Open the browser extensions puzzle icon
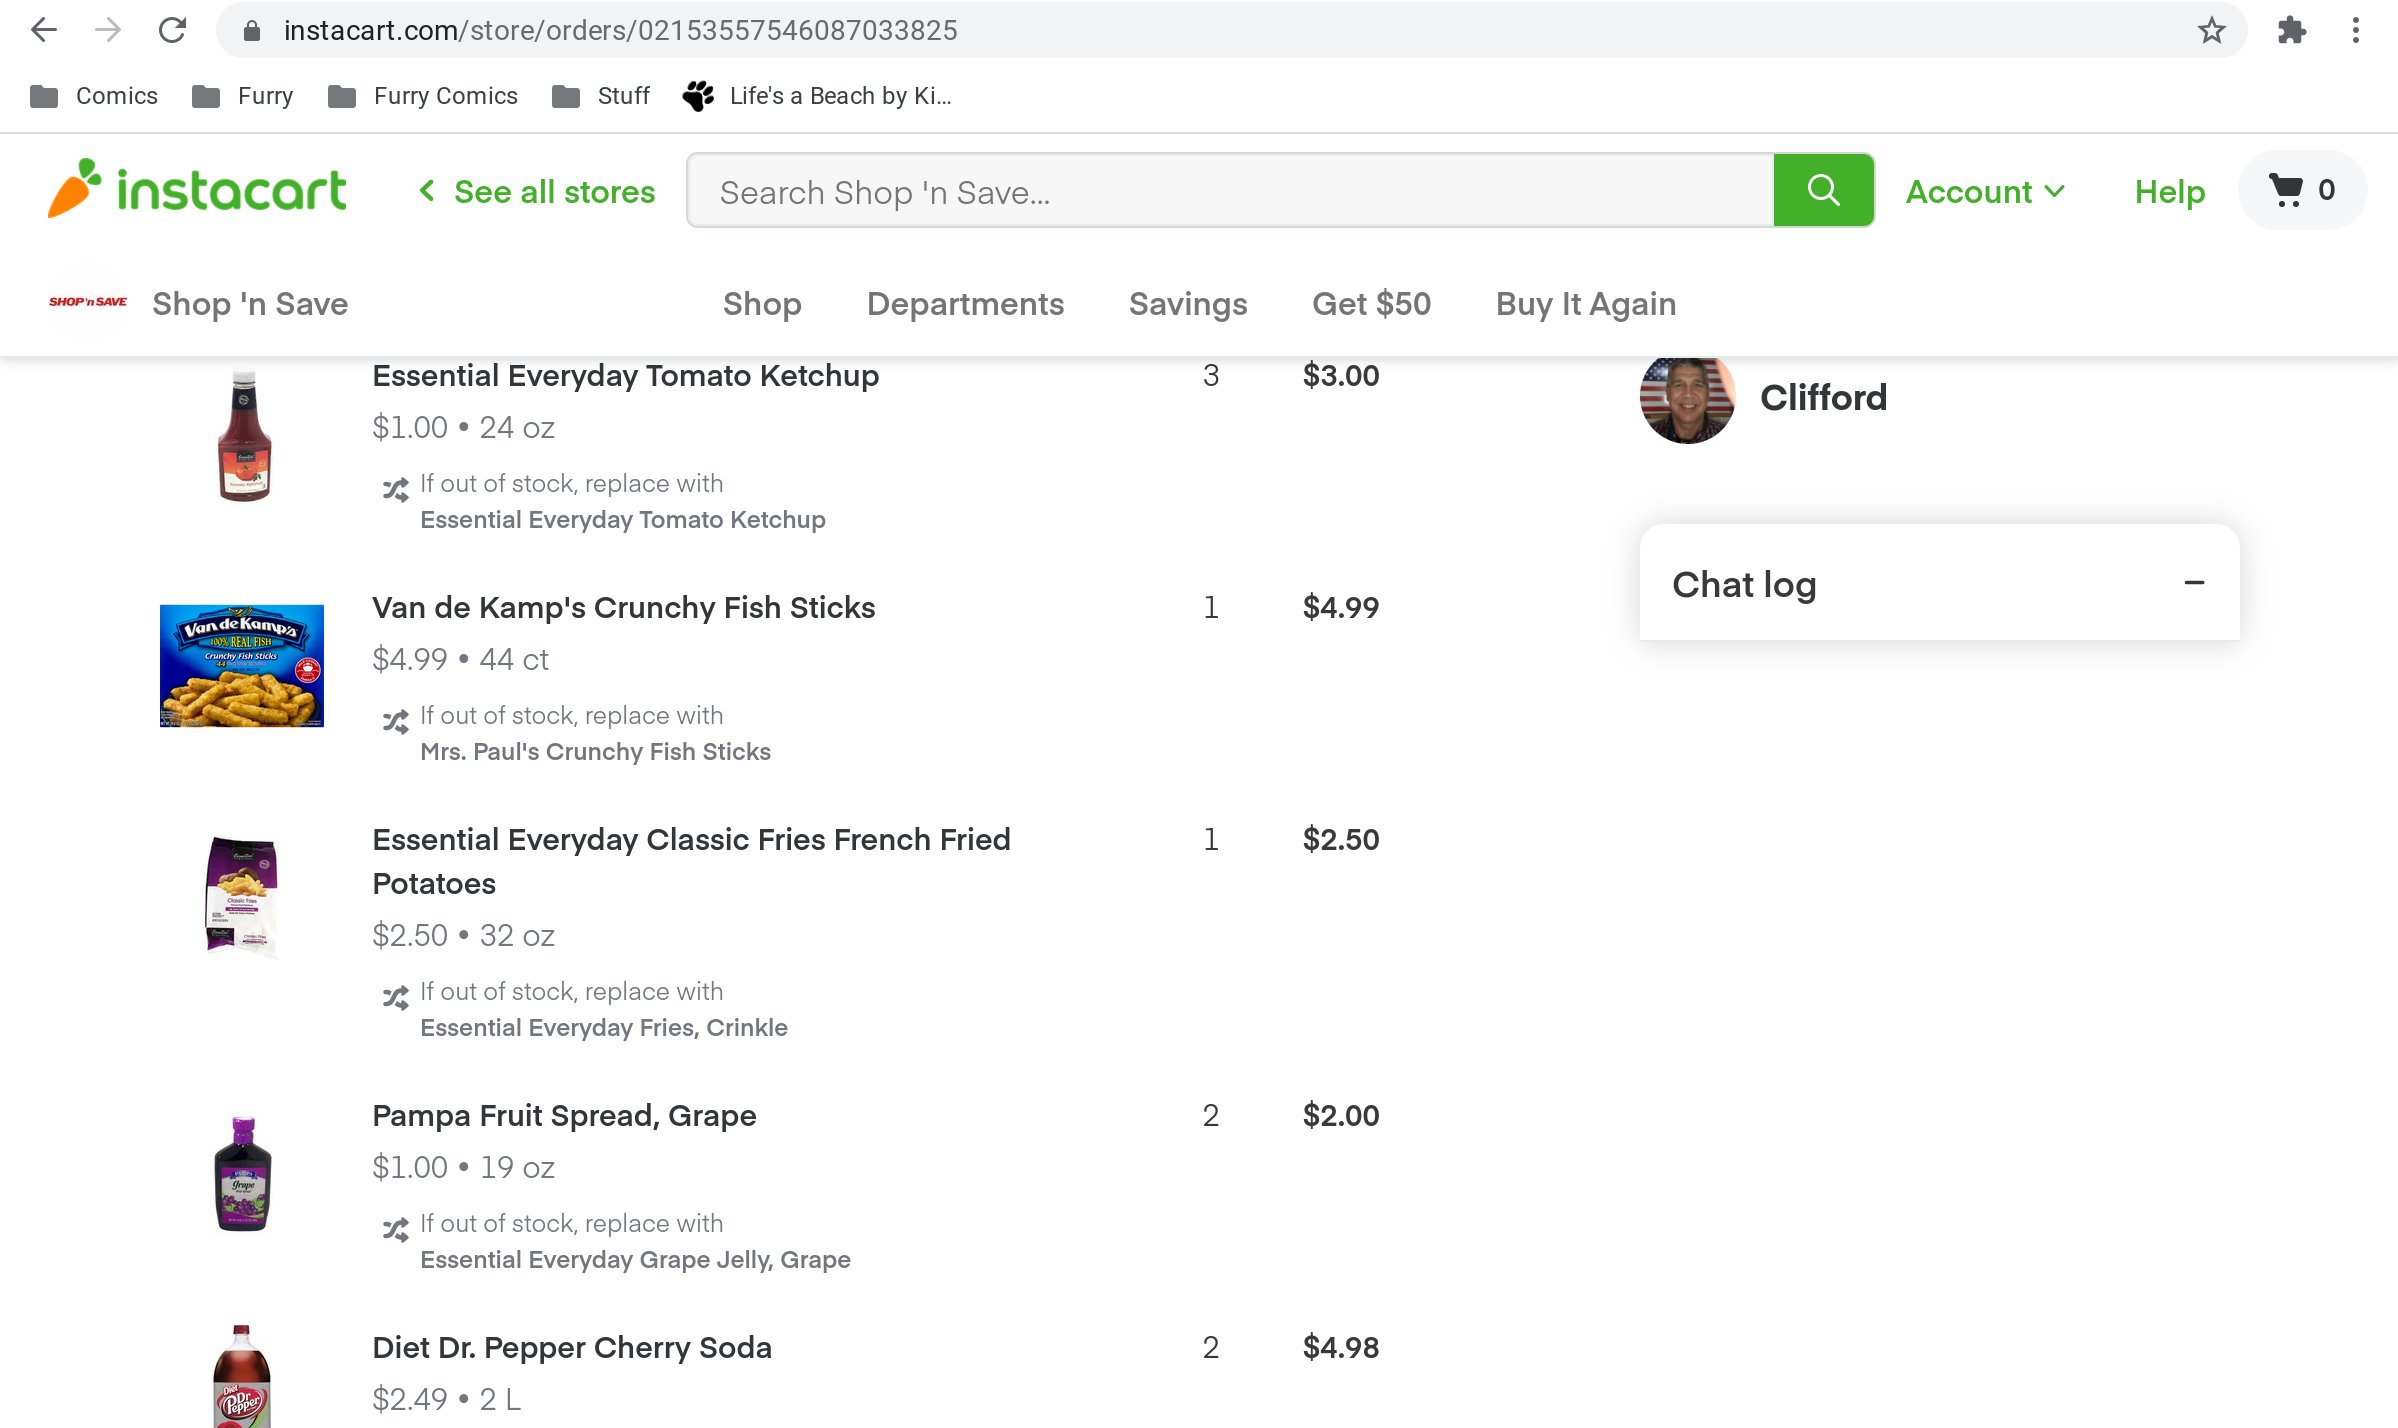 click(2291, 30)
